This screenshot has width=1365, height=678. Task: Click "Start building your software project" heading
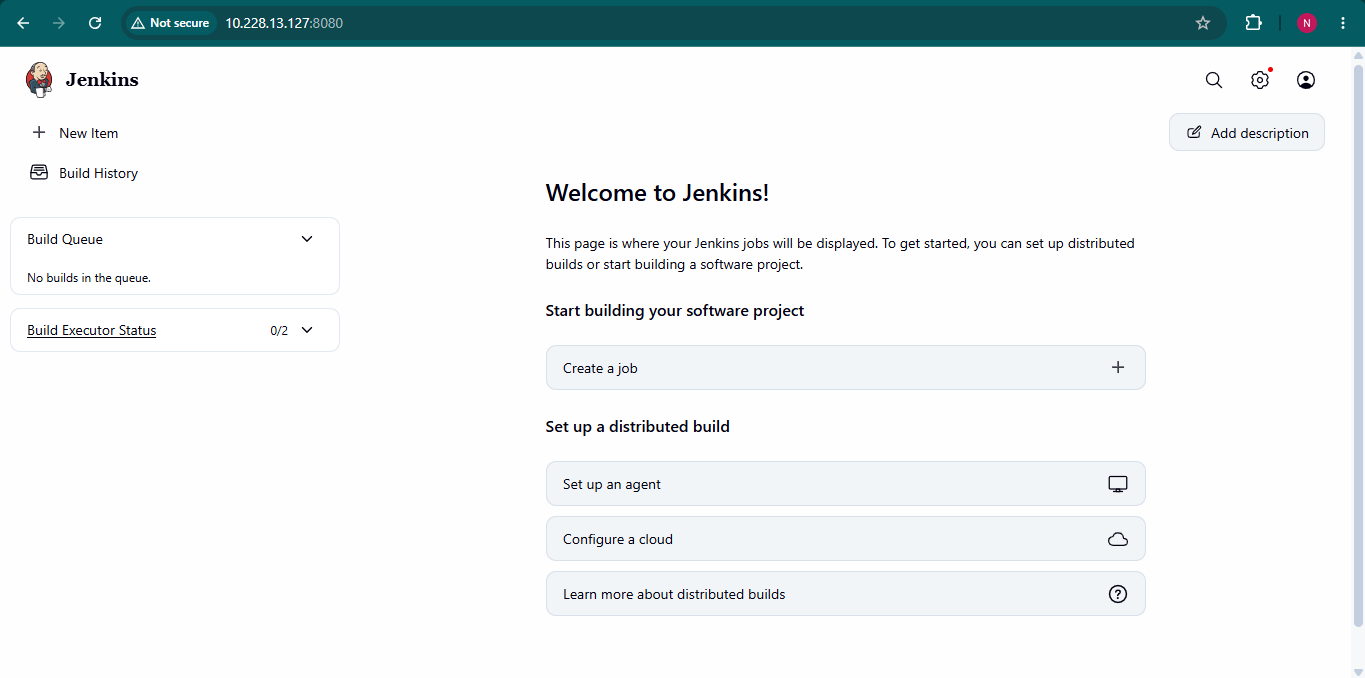[x=675, y=311]
